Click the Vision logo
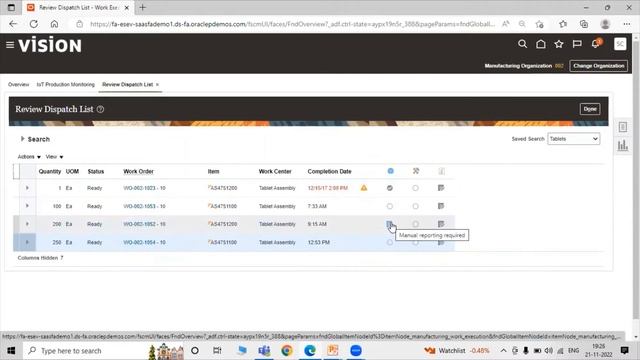The width and height of the screenshot is (640, 360). pyautogui.click(x=50, y=45)
